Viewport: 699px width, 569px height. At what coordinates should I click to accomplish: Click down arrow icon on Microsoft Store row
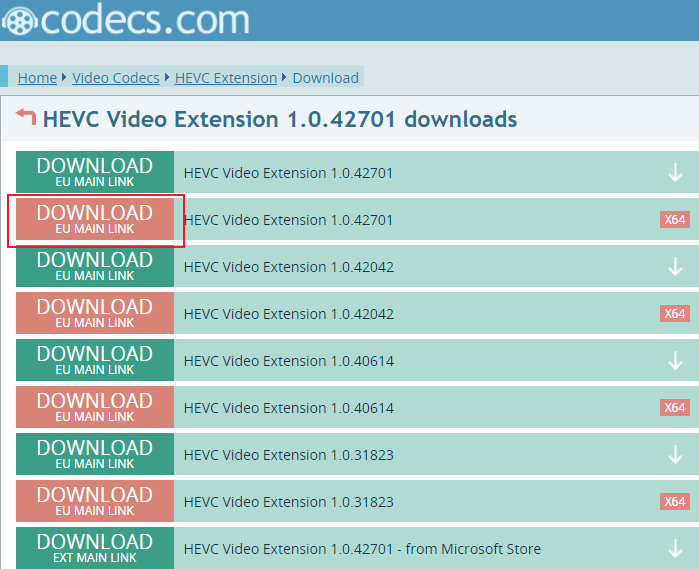[x=675, y=549]
